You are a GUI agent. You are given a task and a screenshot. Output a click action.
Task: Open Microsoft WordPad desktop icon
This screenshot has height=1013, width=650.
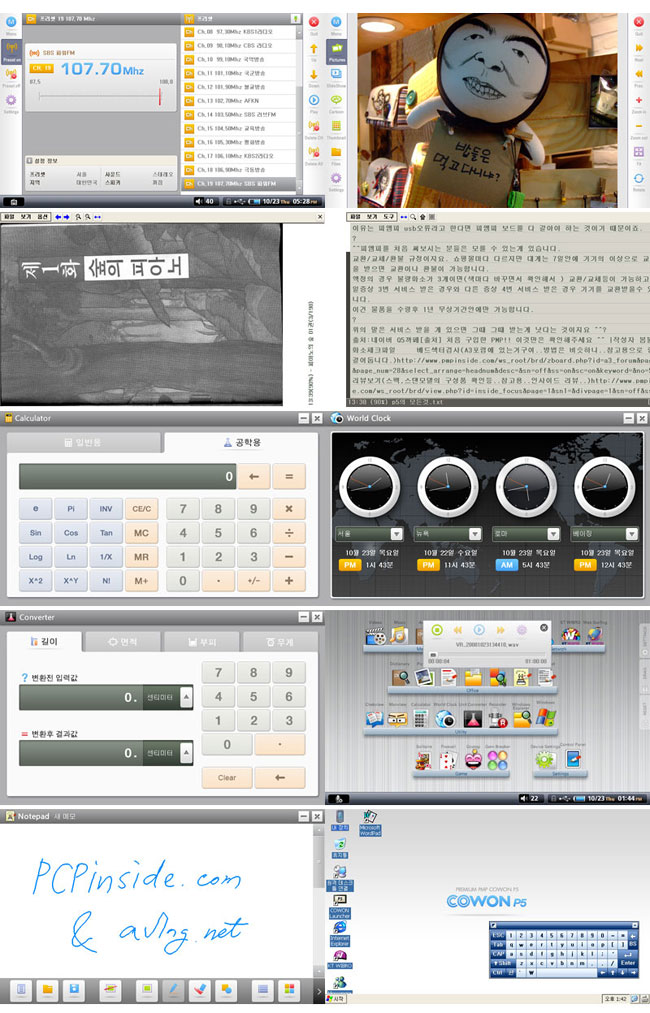(370, 824)
